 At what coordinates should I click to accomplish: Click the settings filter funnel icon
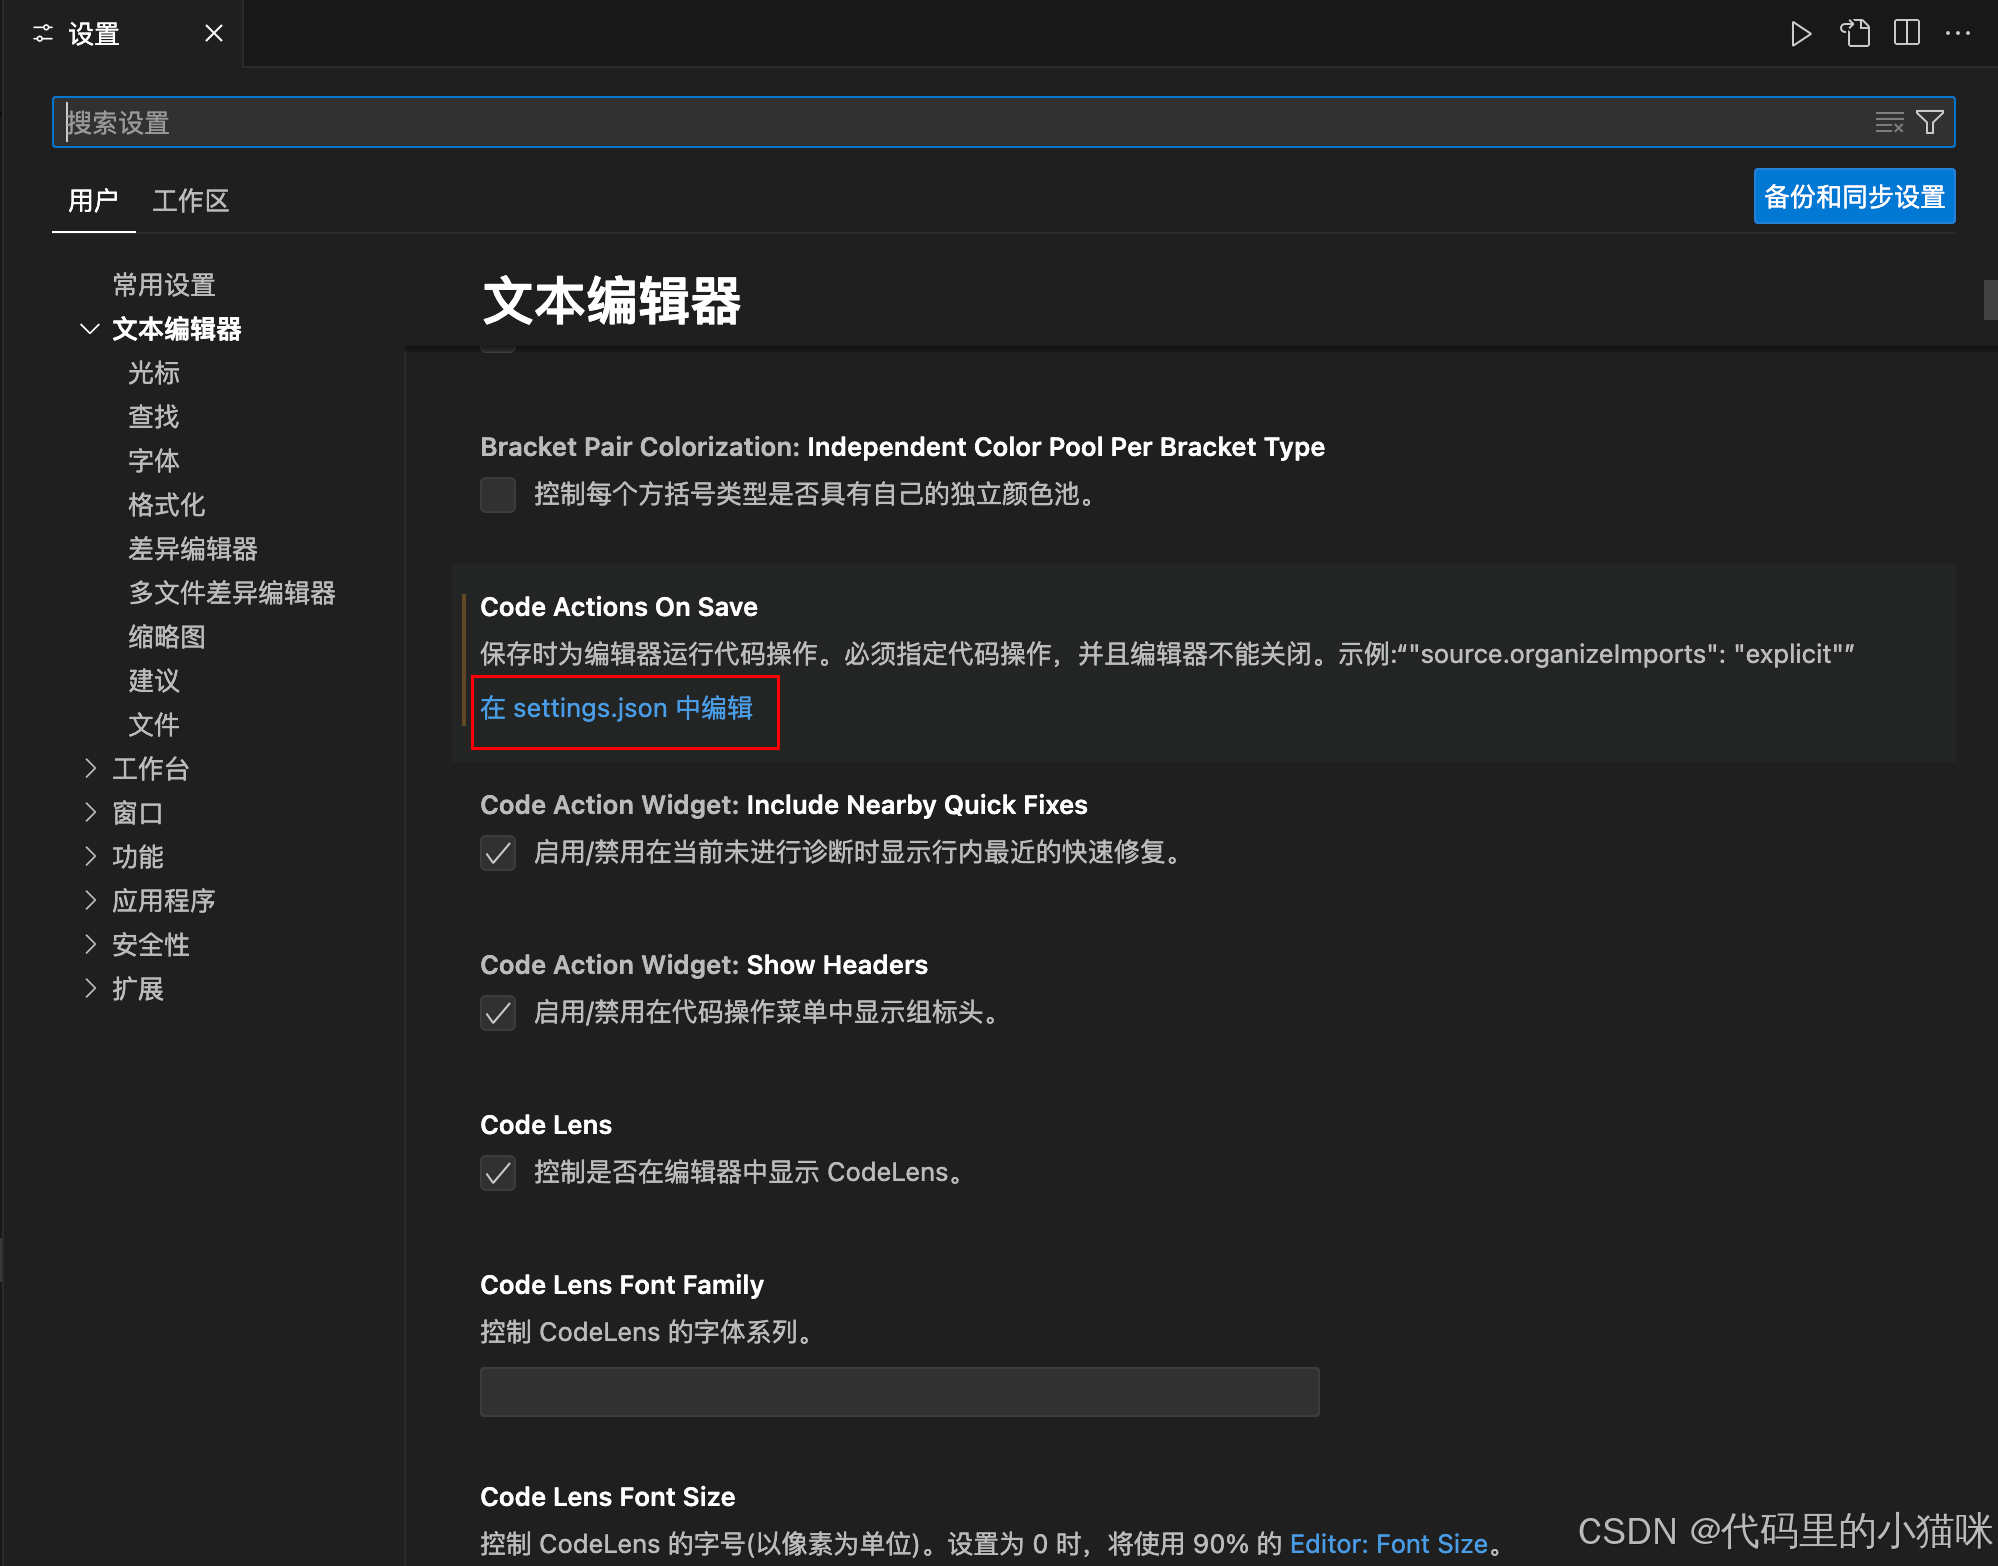pos(1930,123)
